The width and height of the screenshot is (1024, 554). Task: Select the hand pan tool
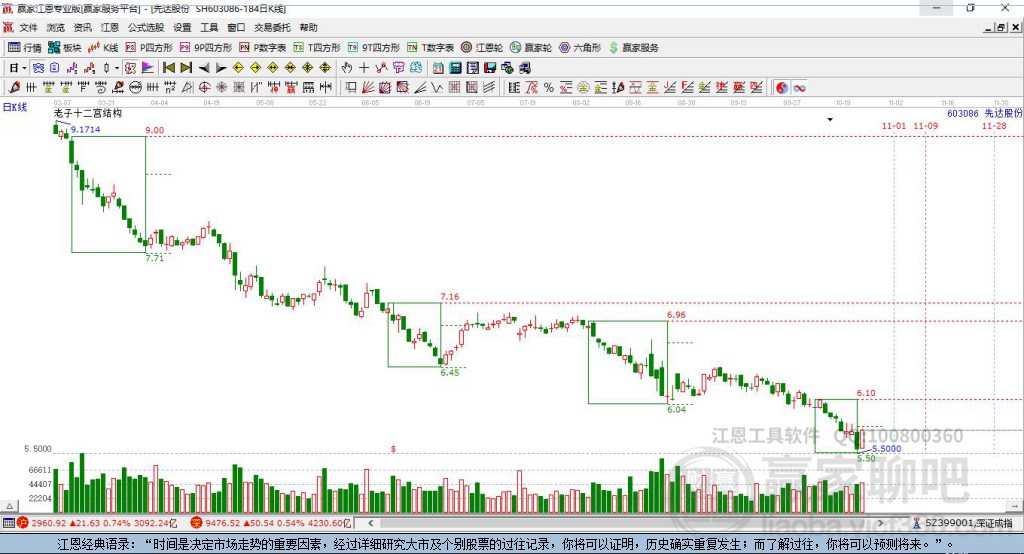click(347, 68)
